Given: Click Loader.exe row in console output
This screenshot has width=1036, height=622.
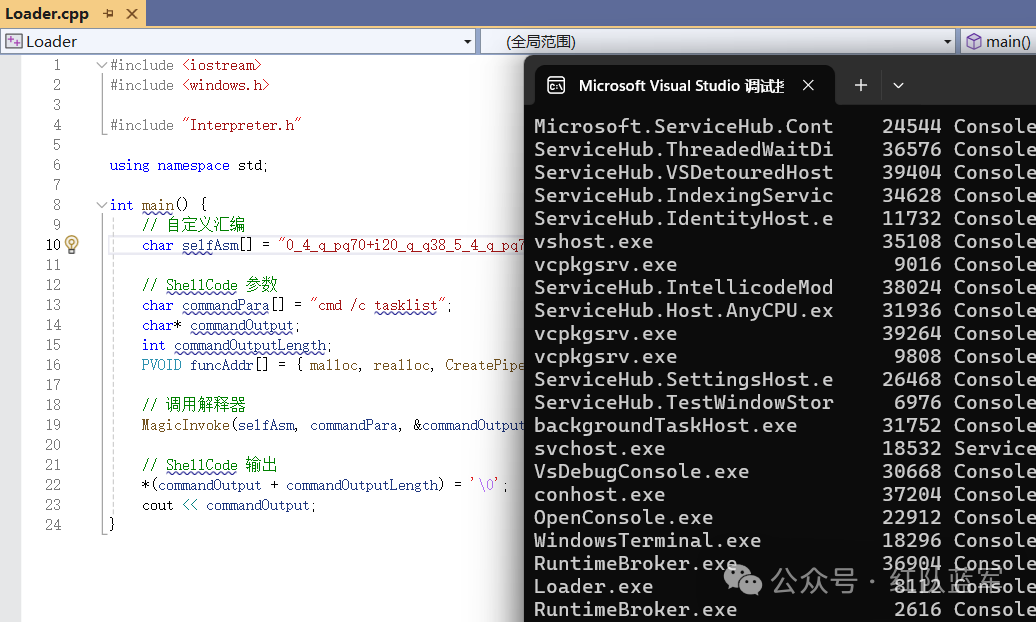Looking at the screenshot, I should click(593, 586).
